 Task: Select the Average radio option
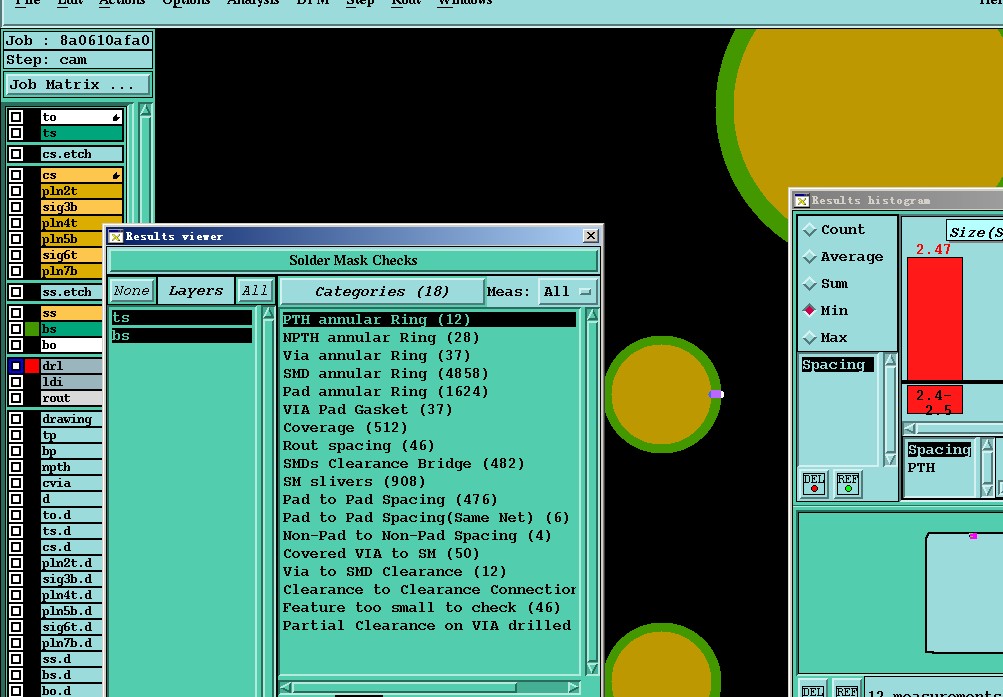[x=810, y=256]
